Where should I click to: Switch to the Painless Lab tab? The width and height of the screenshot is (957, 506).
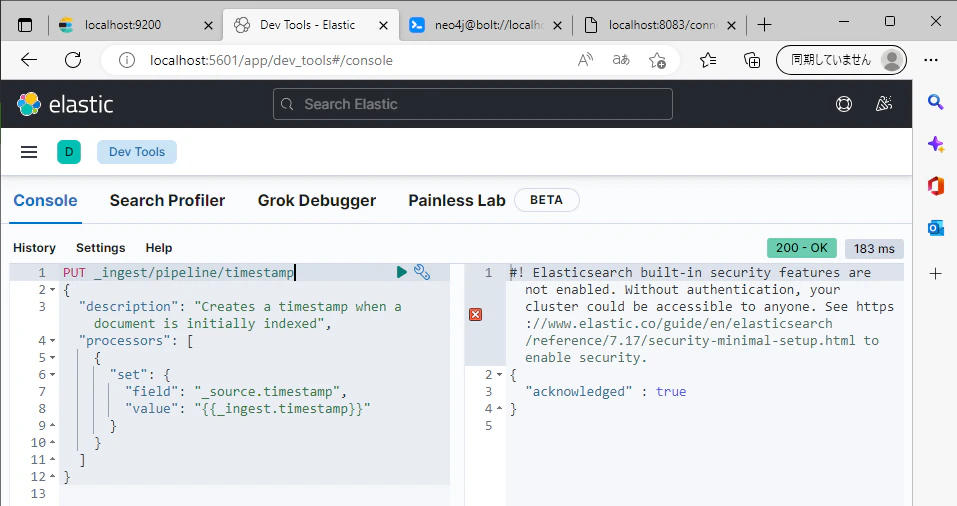pyautogui.click(x=457, y=201)
